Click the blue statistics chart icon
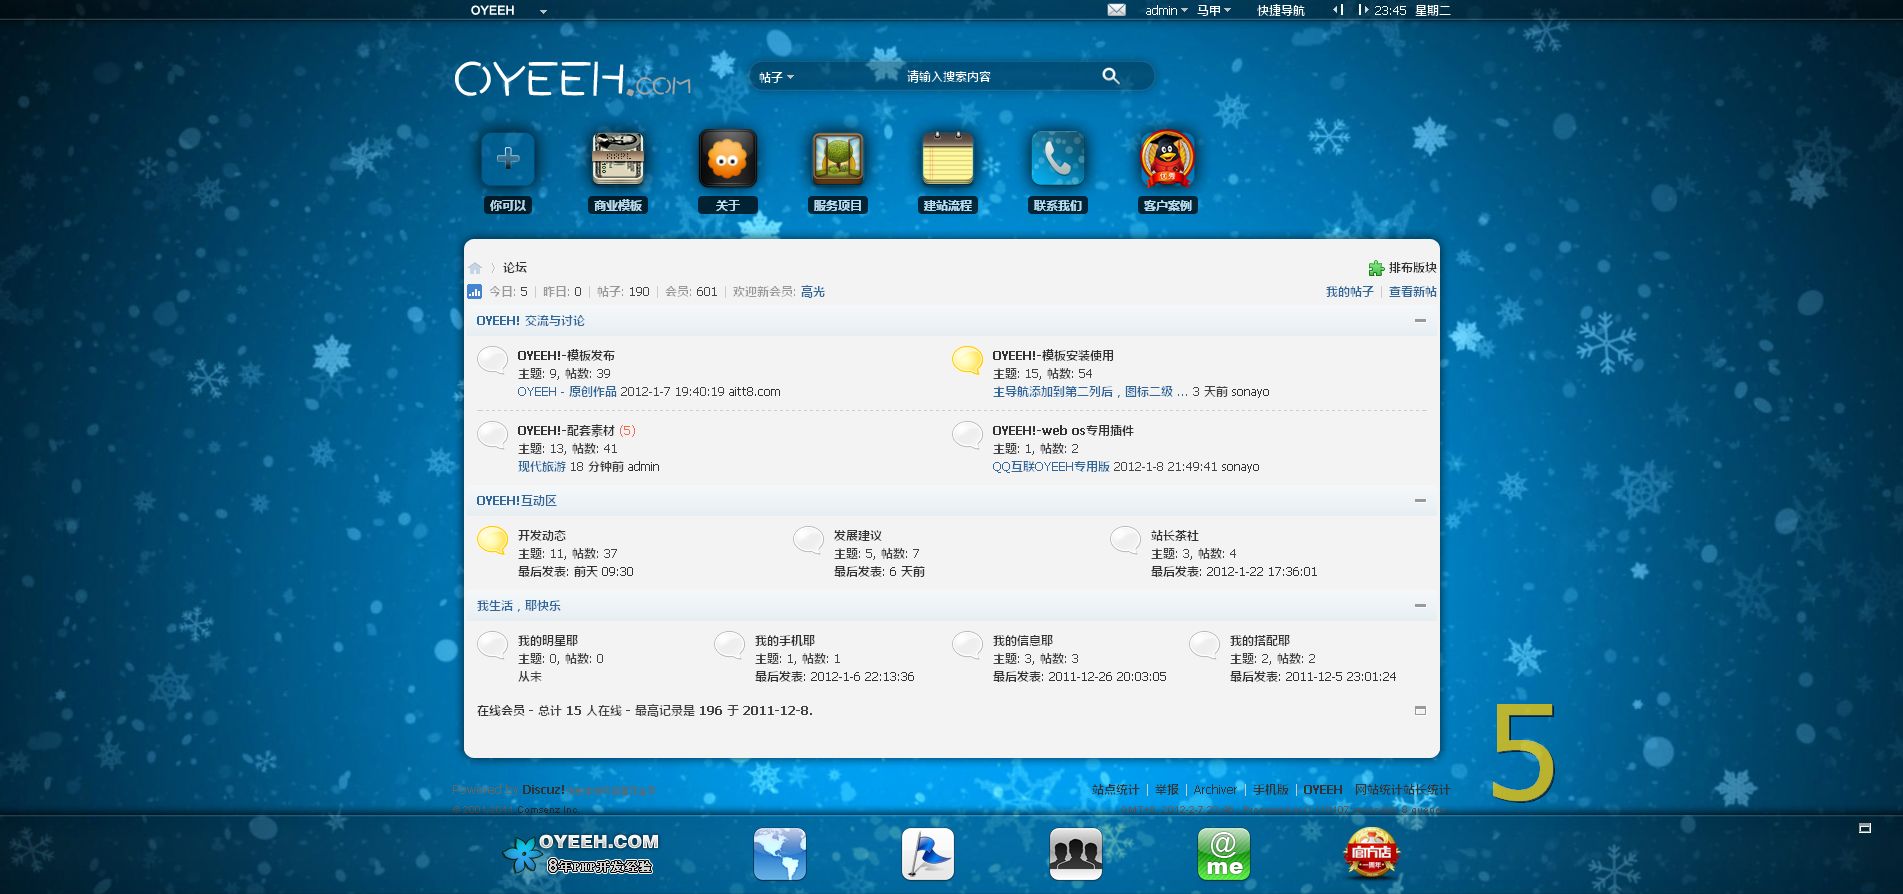 [475, 292]
